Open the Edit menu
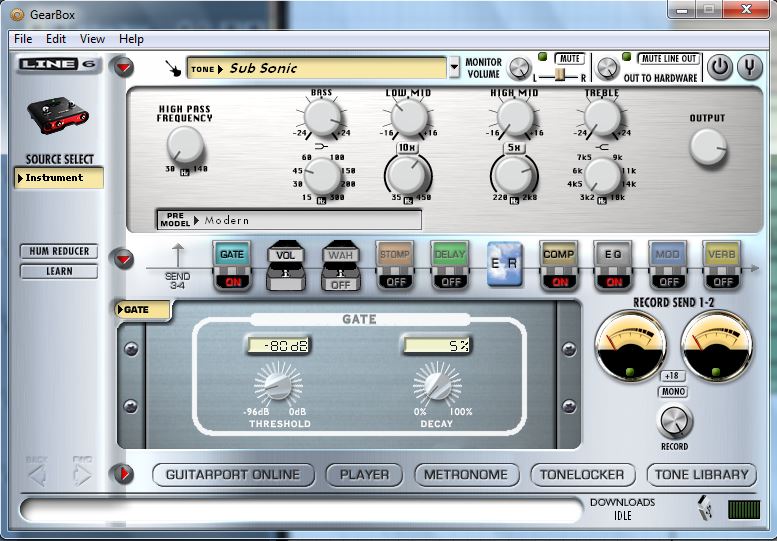The width and height of the screenshot is (777, 541). pyautogui.click(x=56, y=39)
